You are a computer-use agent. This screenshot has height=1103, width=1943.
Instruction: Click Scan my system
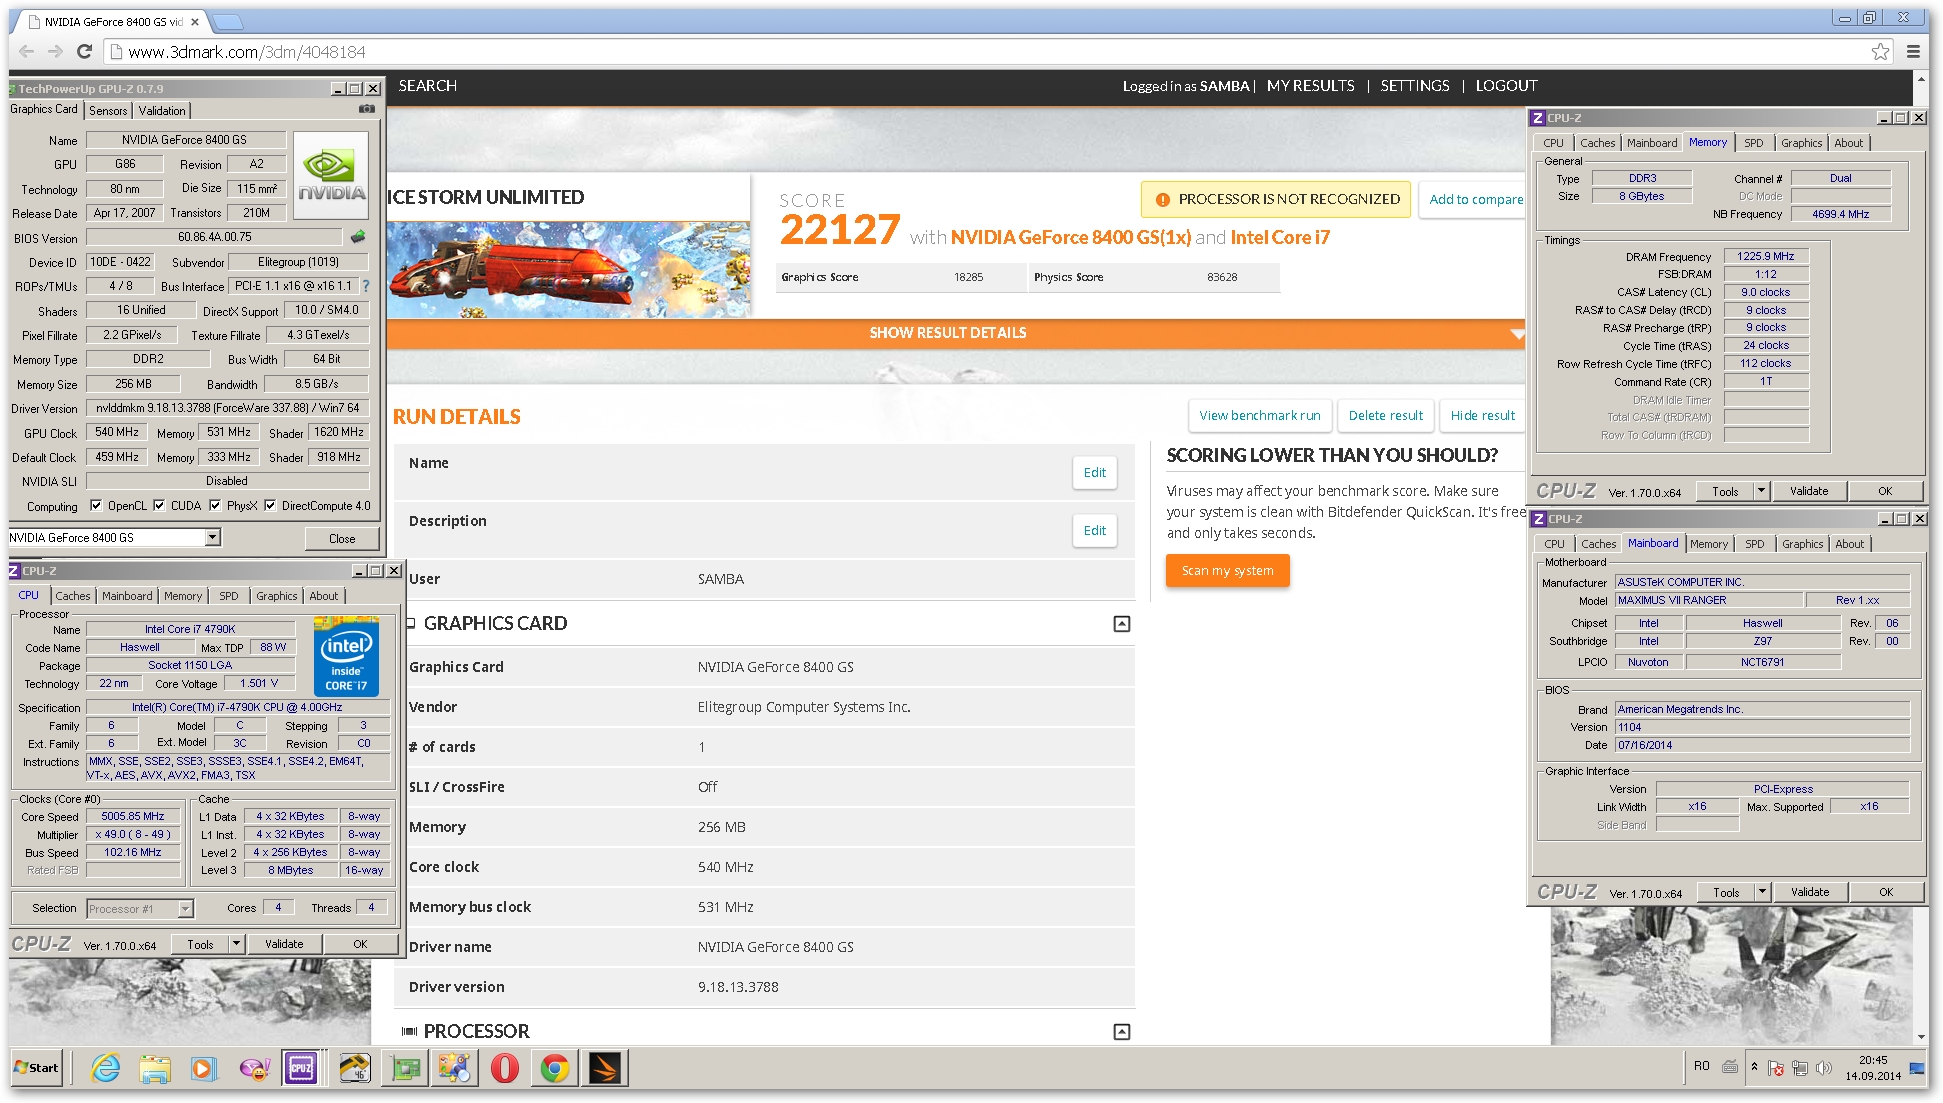tap(1227, 571)
